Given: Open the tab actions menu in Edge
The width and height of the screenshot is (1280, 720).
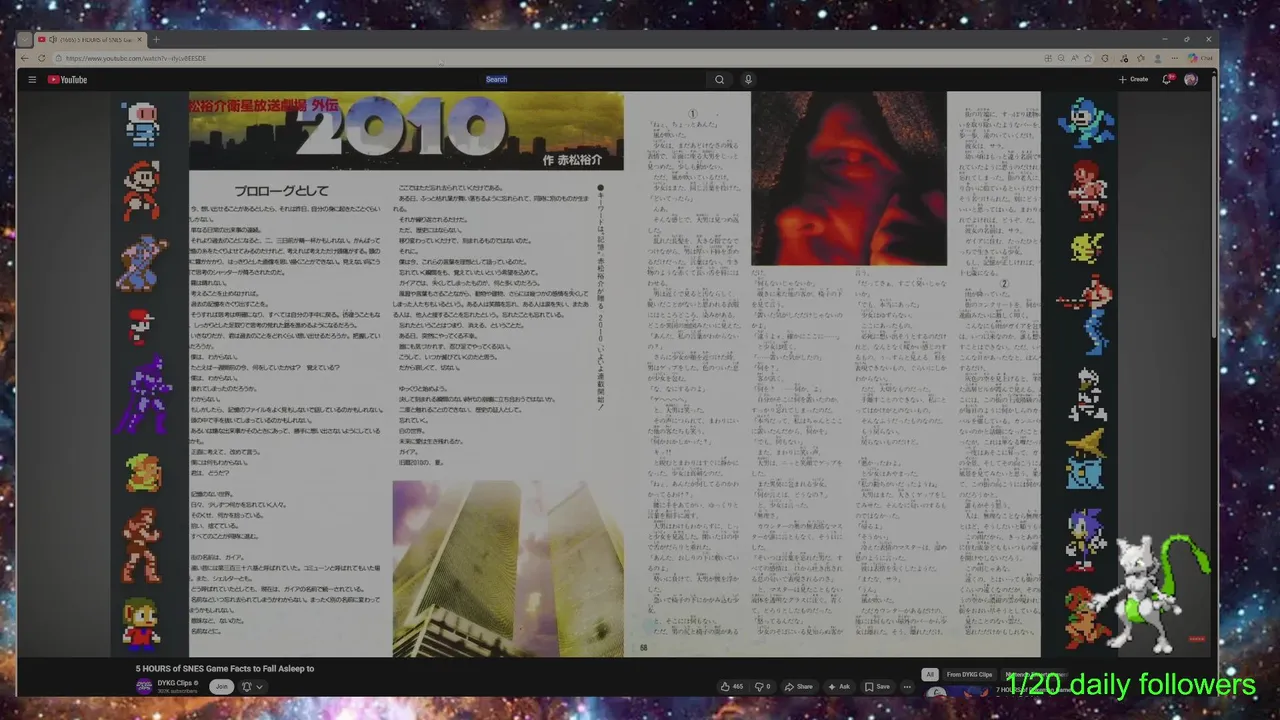Looking at the screenshot, I should coord(24,40).
